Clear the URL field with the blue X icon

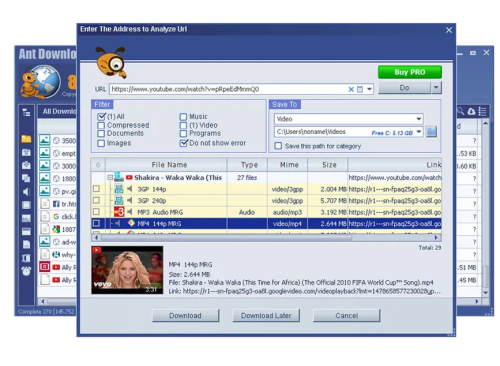click(351, 89)
